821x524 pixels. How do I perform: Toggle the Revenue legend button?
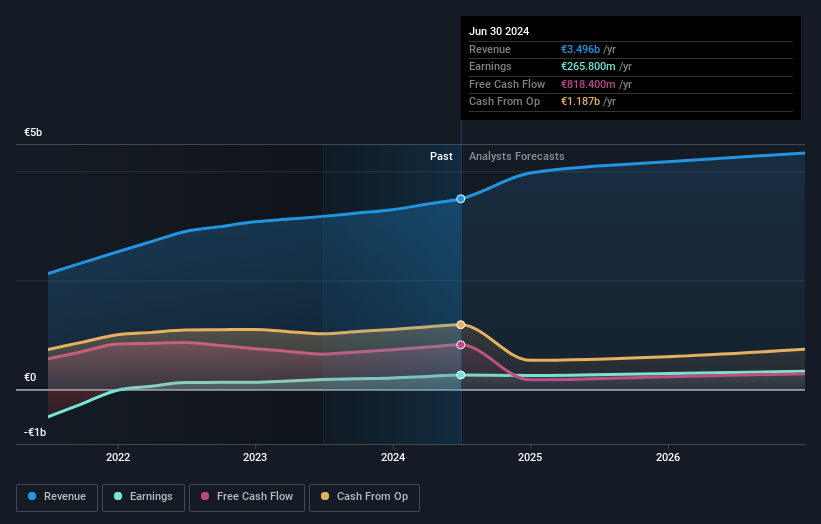click(x=57, y=497)
